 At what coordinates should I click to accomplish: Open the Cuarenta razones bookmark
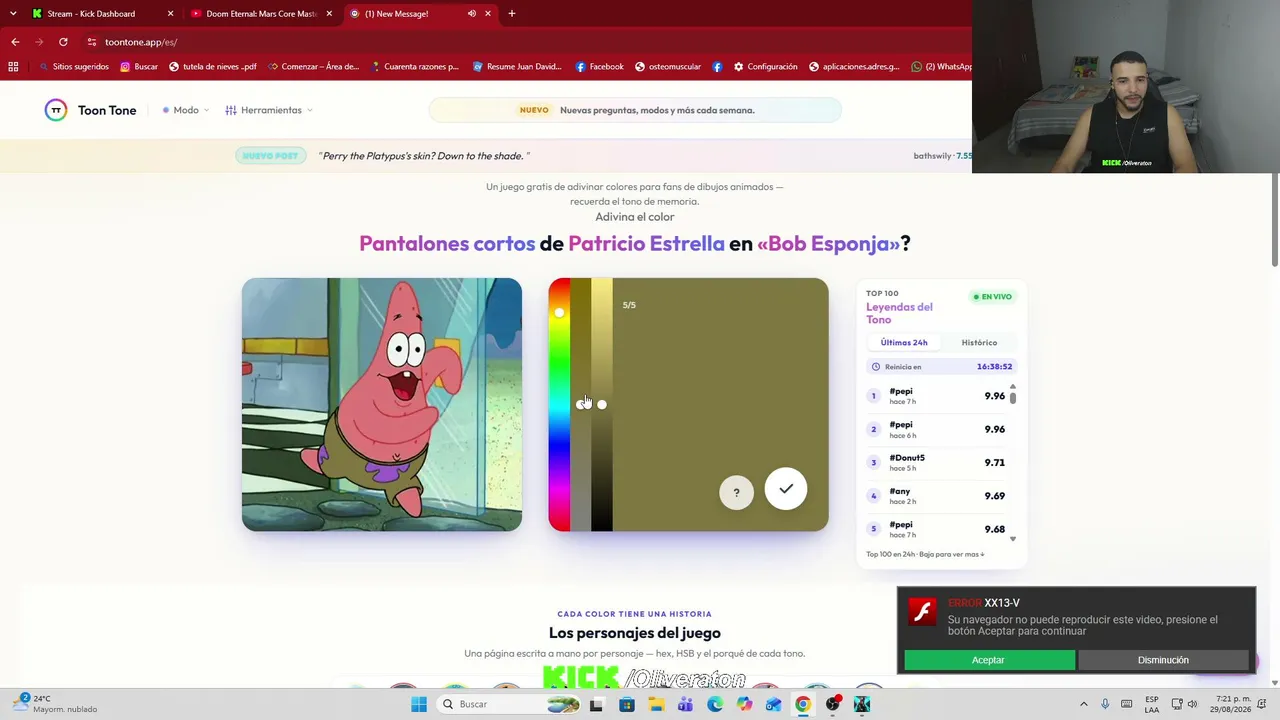coord(414,67)
